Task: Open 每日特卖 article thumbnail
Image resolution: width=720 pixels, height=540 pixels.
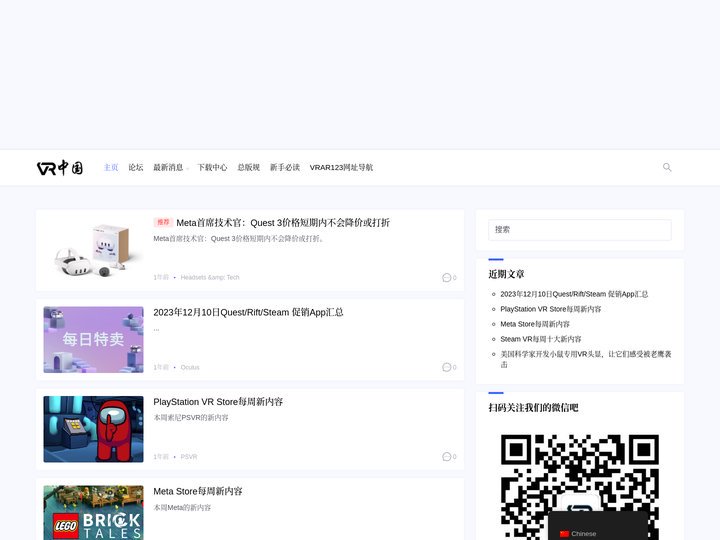Action: click(93, 340)
